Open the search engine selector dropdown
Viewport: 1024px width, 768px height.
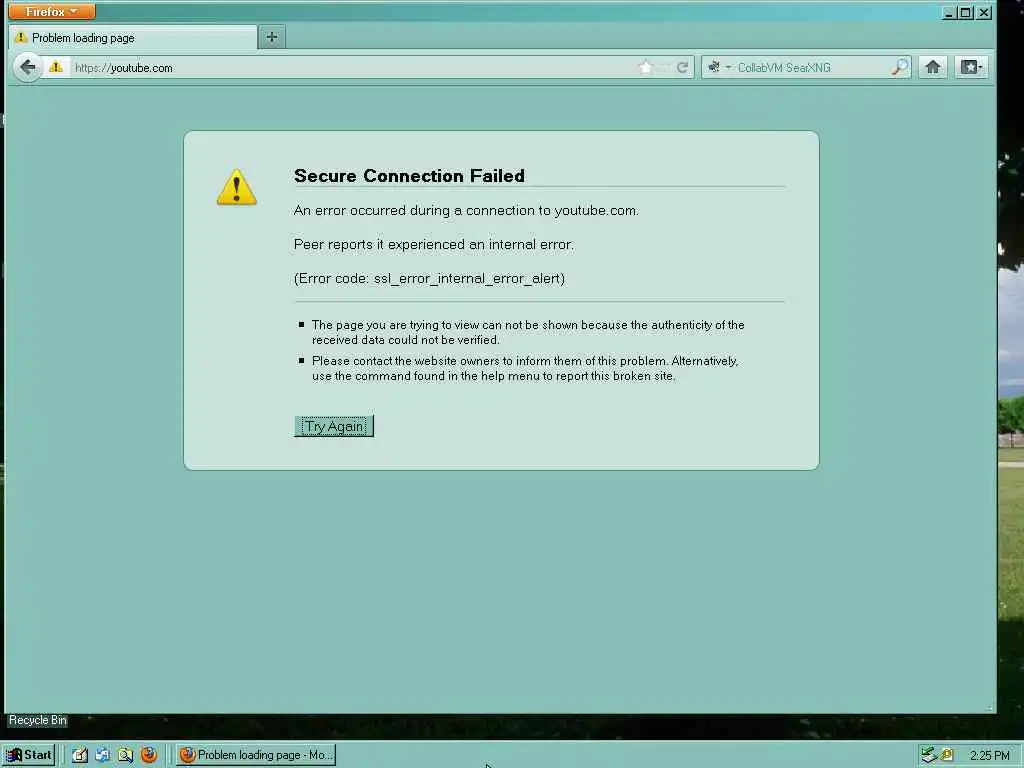pyautogui.click(x=718, y=67)
